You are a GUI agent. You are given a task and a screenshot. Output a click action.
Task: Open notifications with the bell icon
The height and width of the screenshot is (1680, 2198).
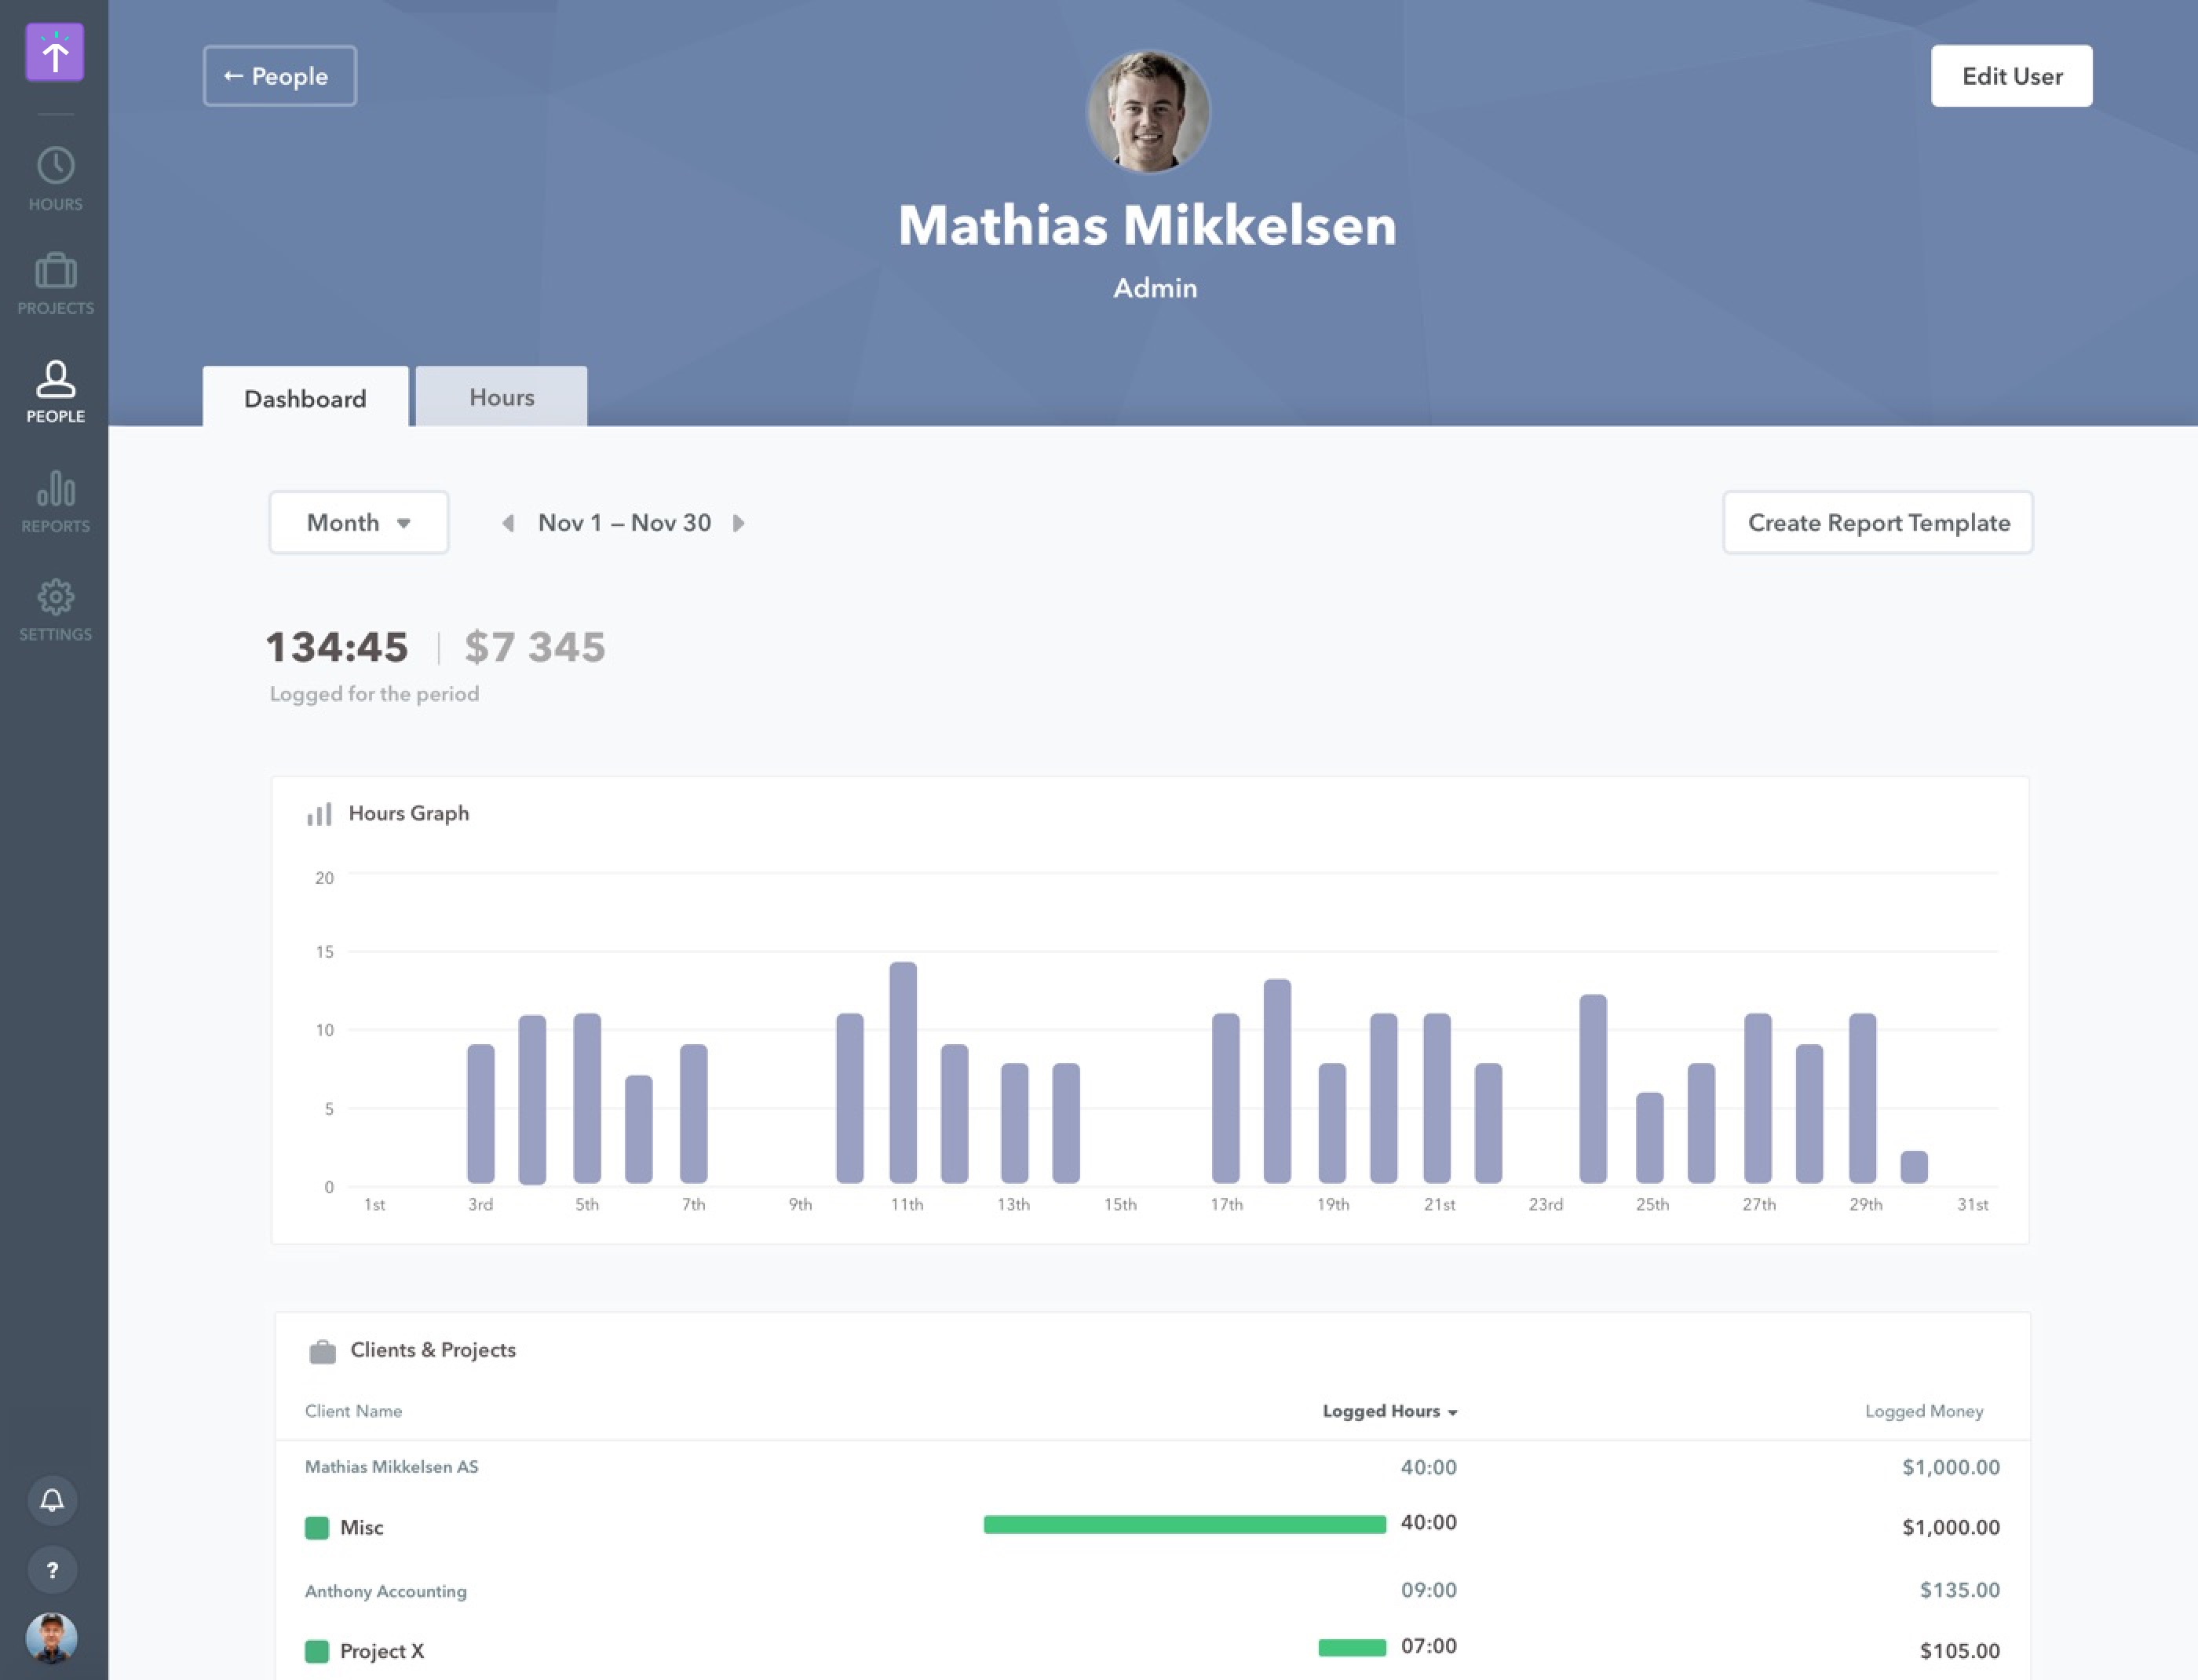tap(53, 1500)
